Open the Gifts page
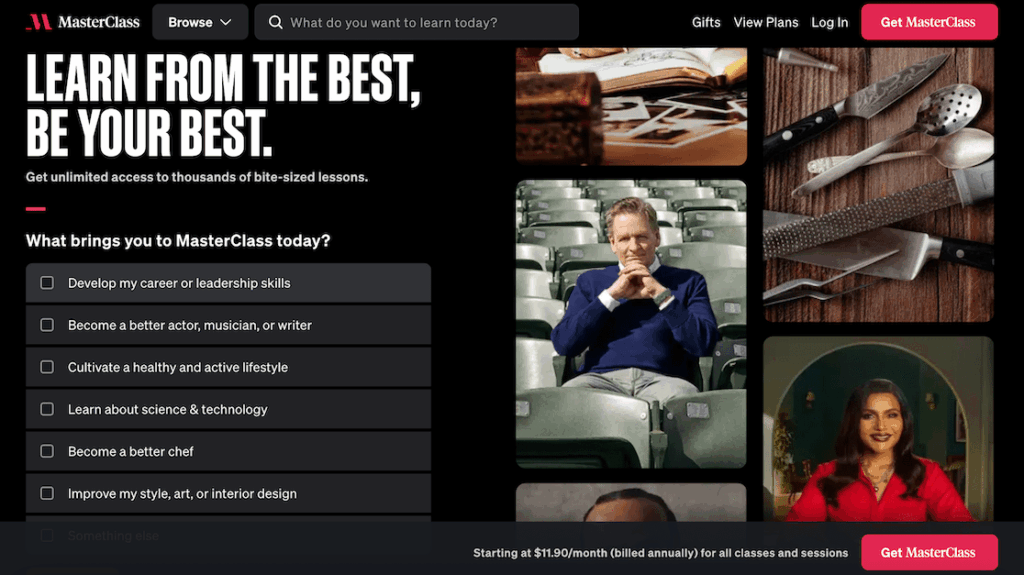Screen dimensions: 1024x575 [706, 22]
